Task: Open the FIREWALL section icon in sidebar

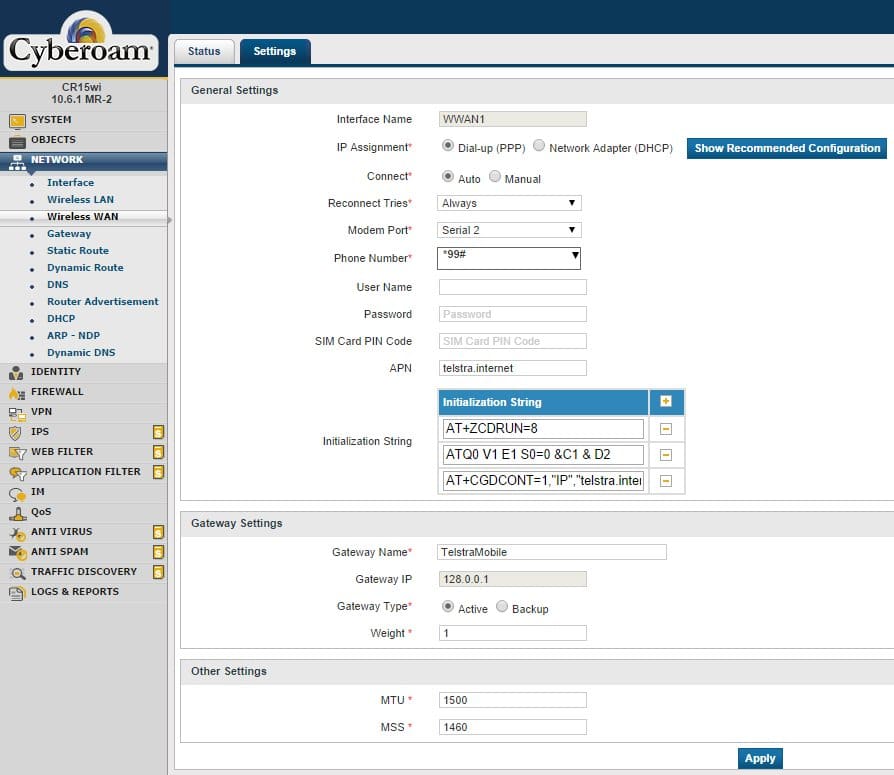Action: click(x=16, y=392)
